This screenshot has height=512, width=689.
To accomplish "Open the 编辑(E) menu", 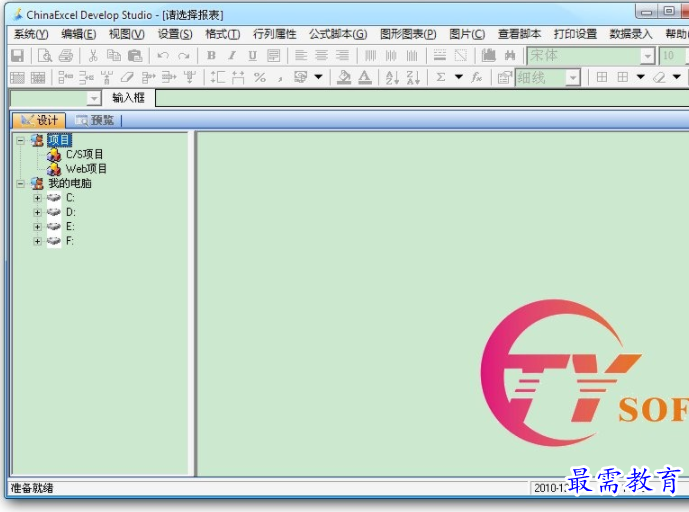I will [x=79, y=34].
